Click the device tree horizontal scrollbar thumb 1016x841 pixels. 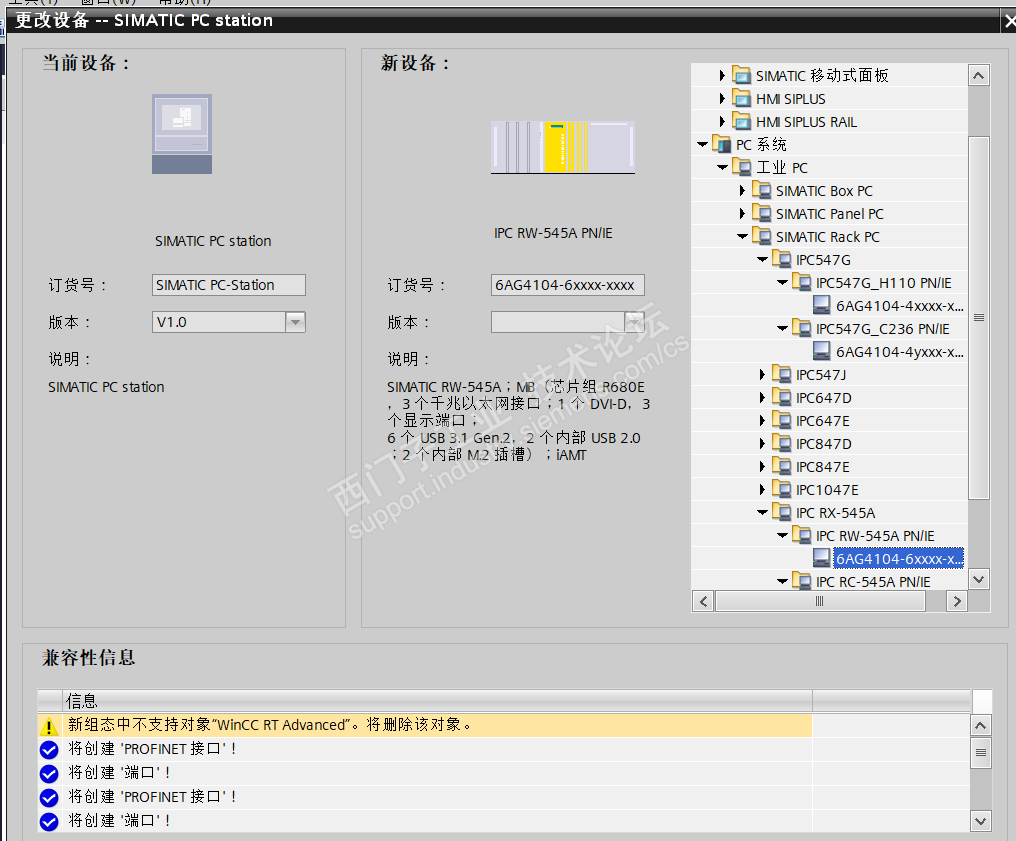click(x=820, y=601)
